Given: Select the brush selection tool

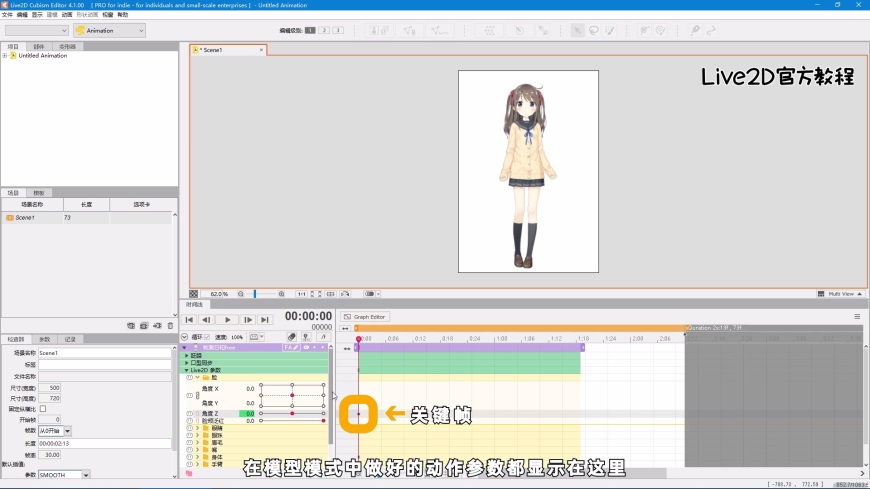Looking at the screenshot, I should [610, 31].
